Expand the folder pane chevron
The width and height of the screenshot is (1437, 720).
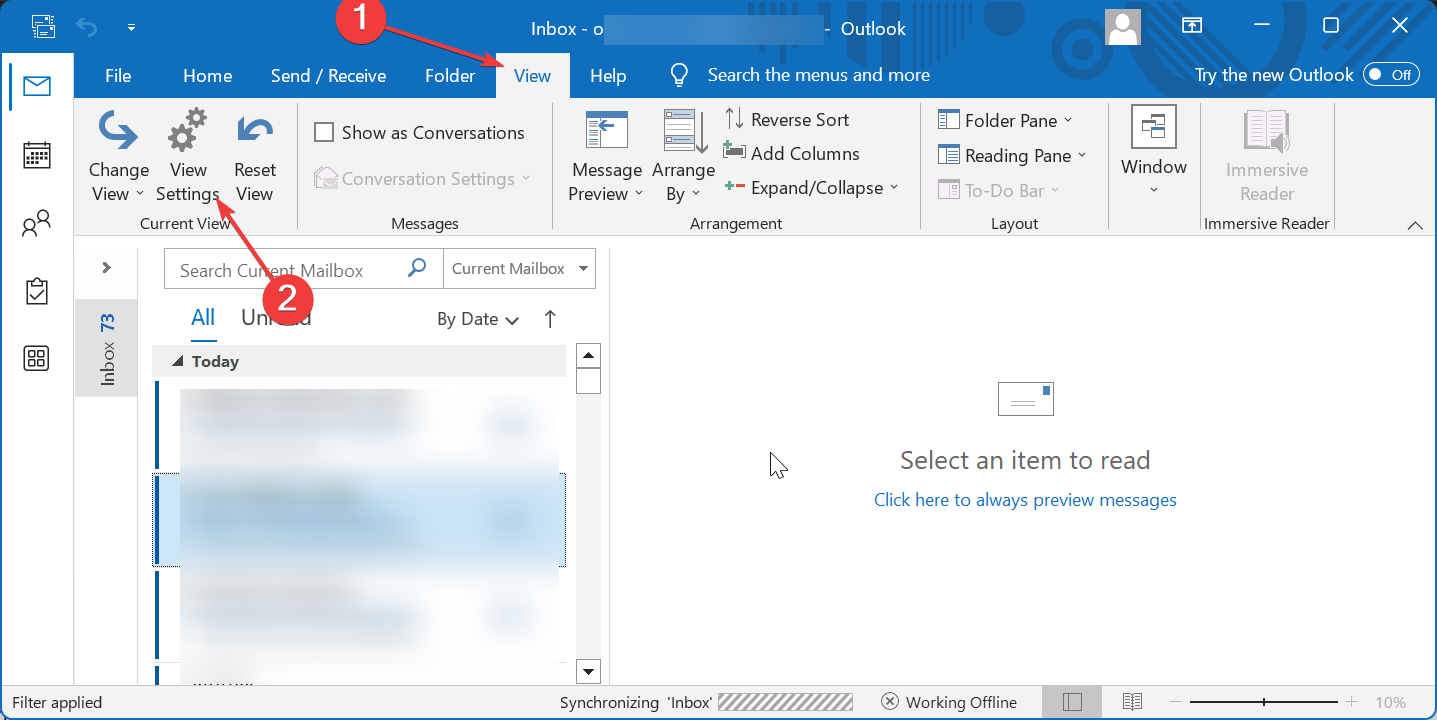(x=106, y=268)
